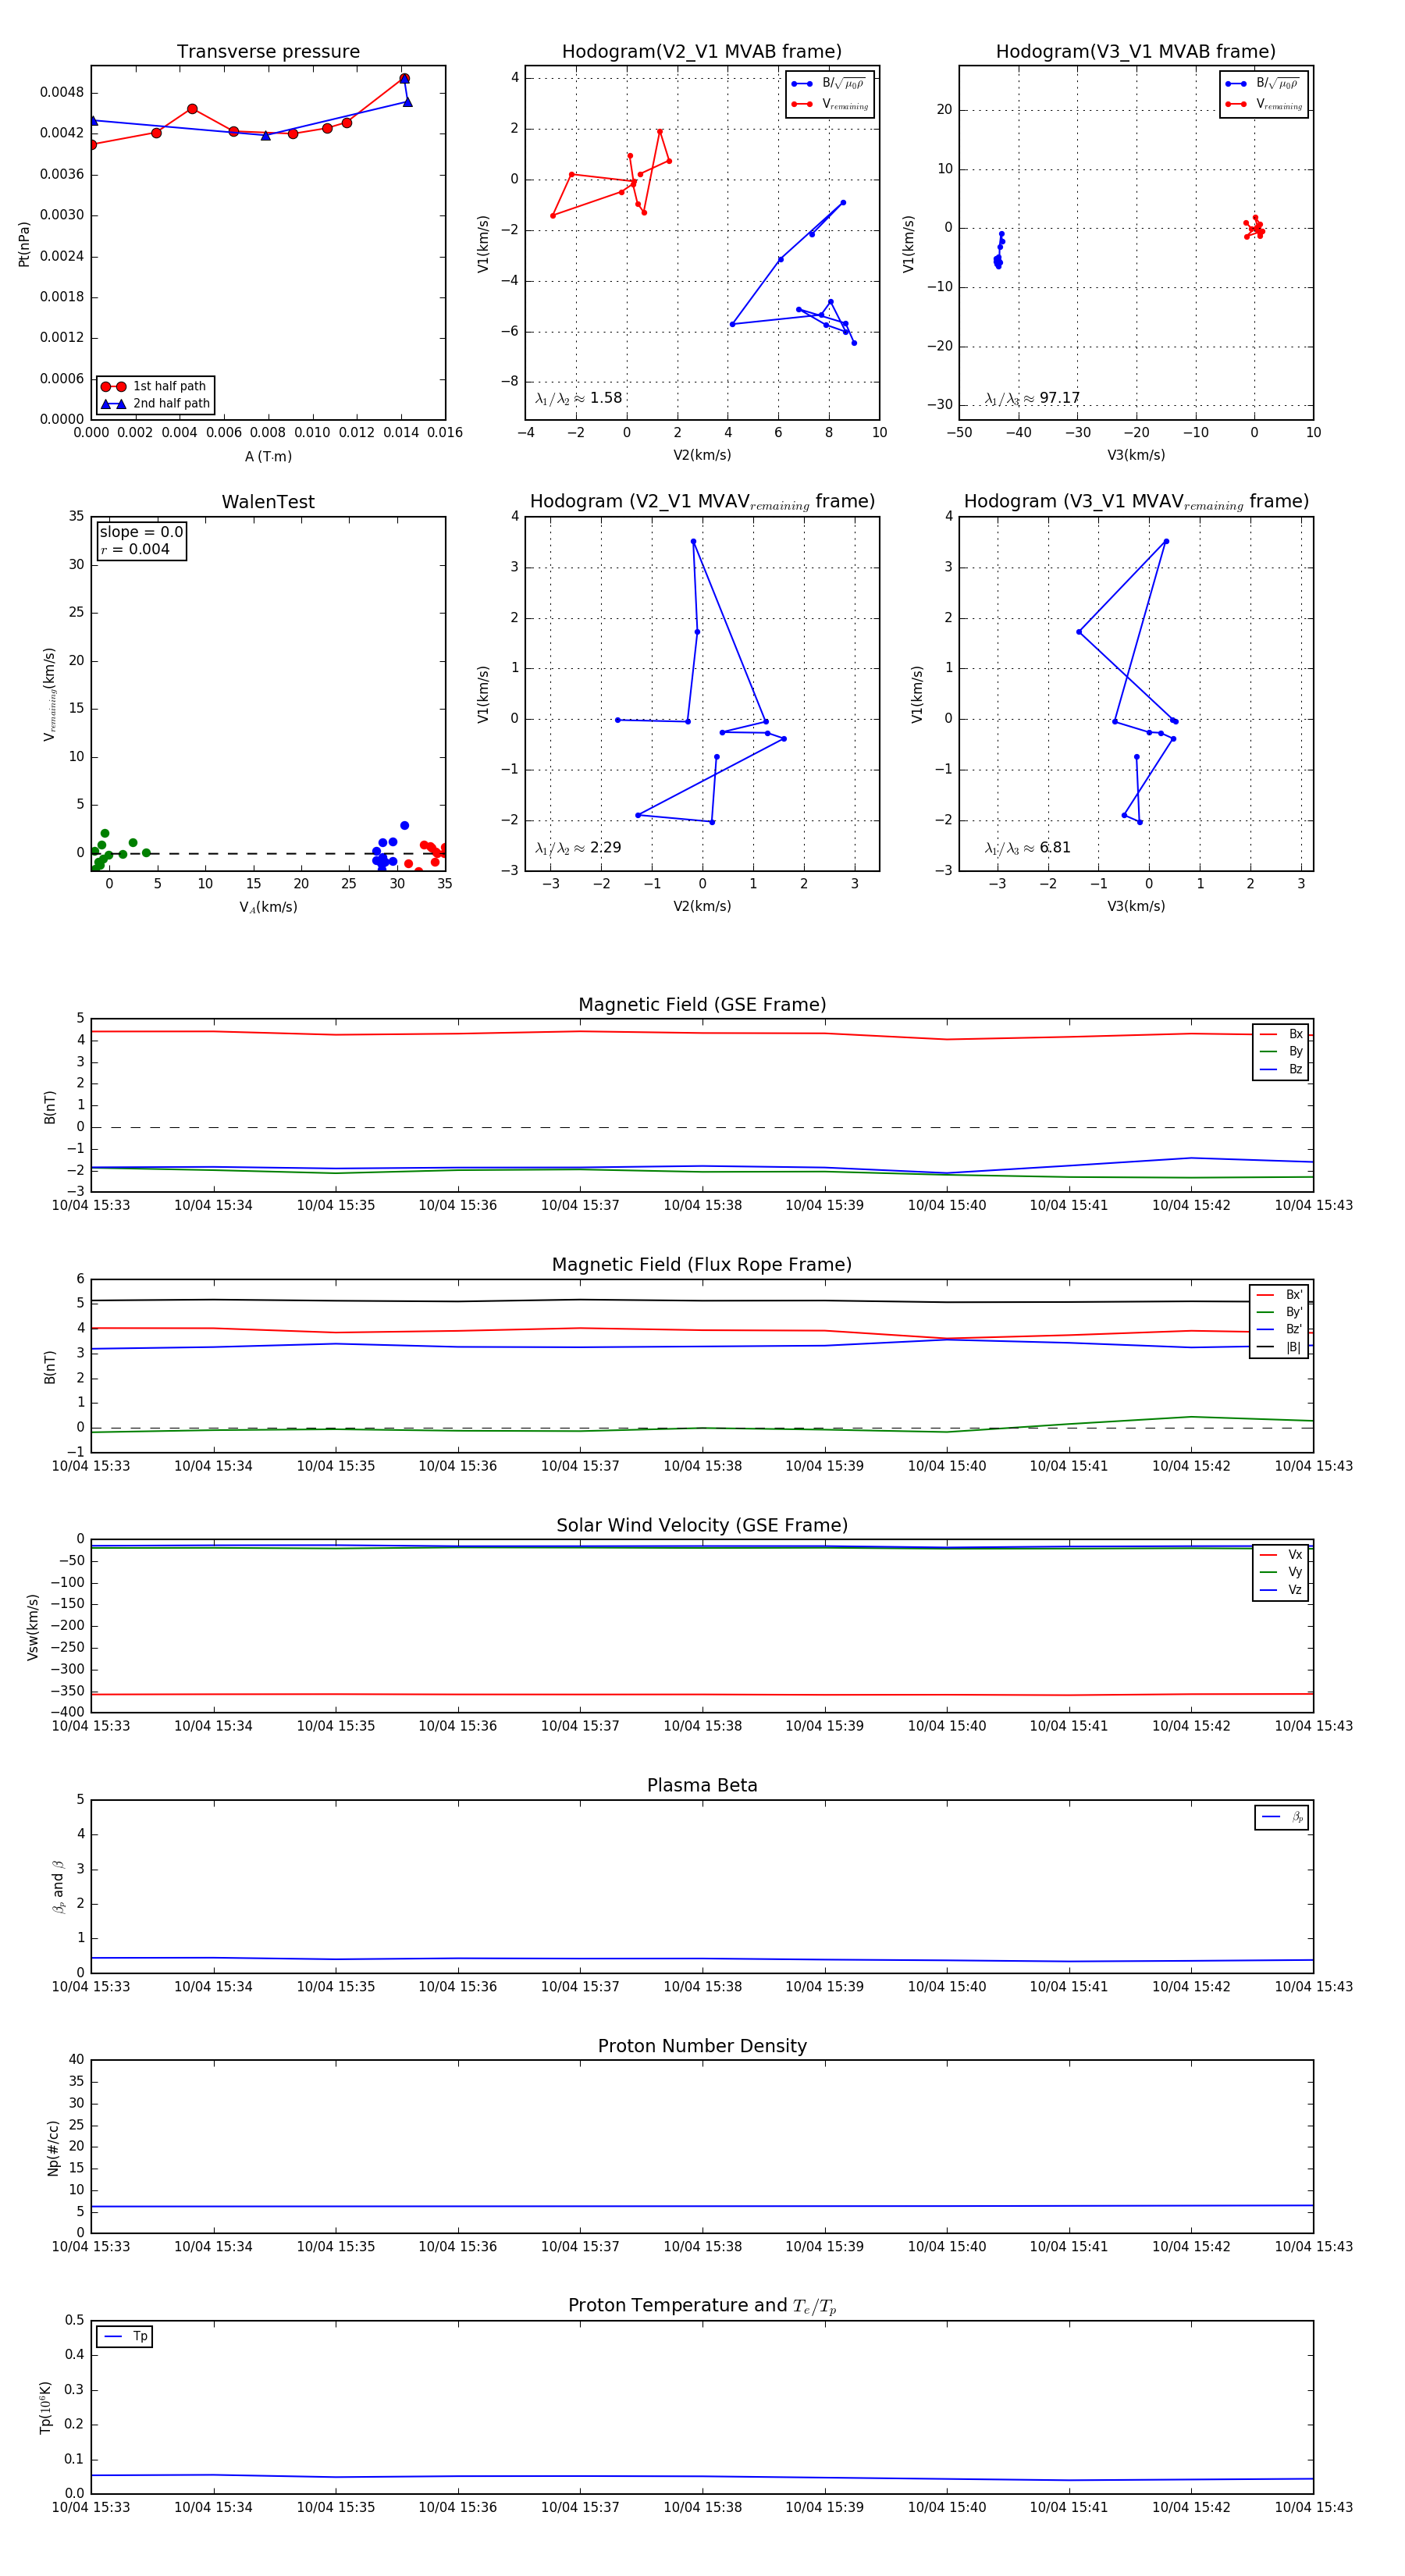The height and width of the screenshot is (2576, 1405).
Task: Click the 'Vz' legend entry
Action: pos(1281,1590)
